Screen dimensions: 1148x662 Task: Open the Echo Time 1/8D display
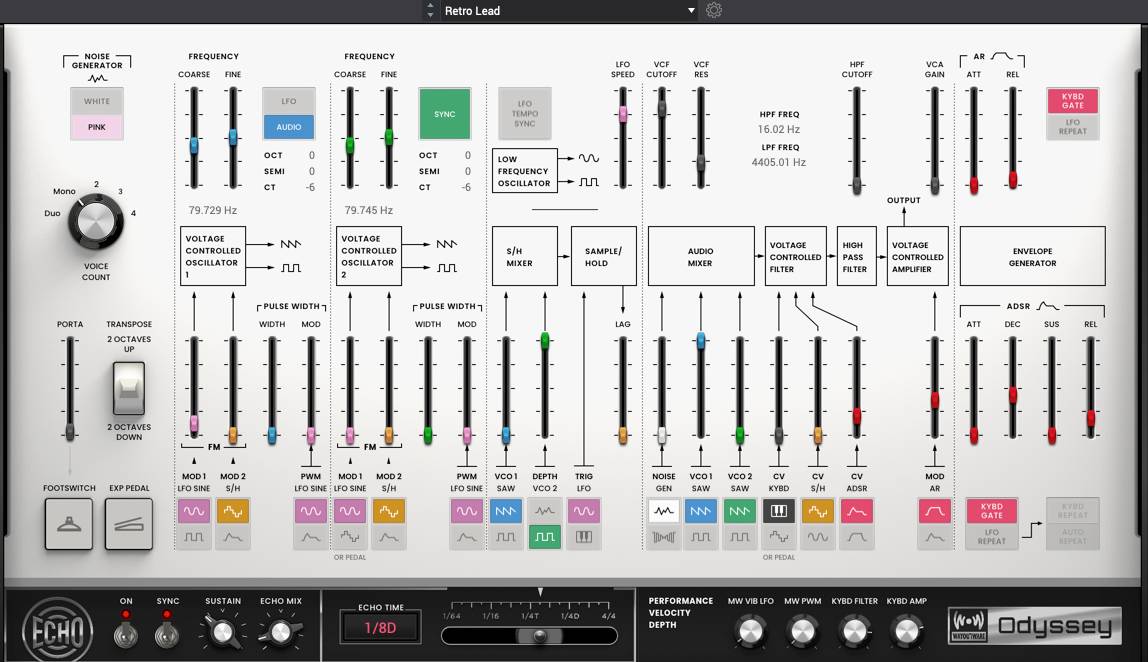click(x=381, y=627)
